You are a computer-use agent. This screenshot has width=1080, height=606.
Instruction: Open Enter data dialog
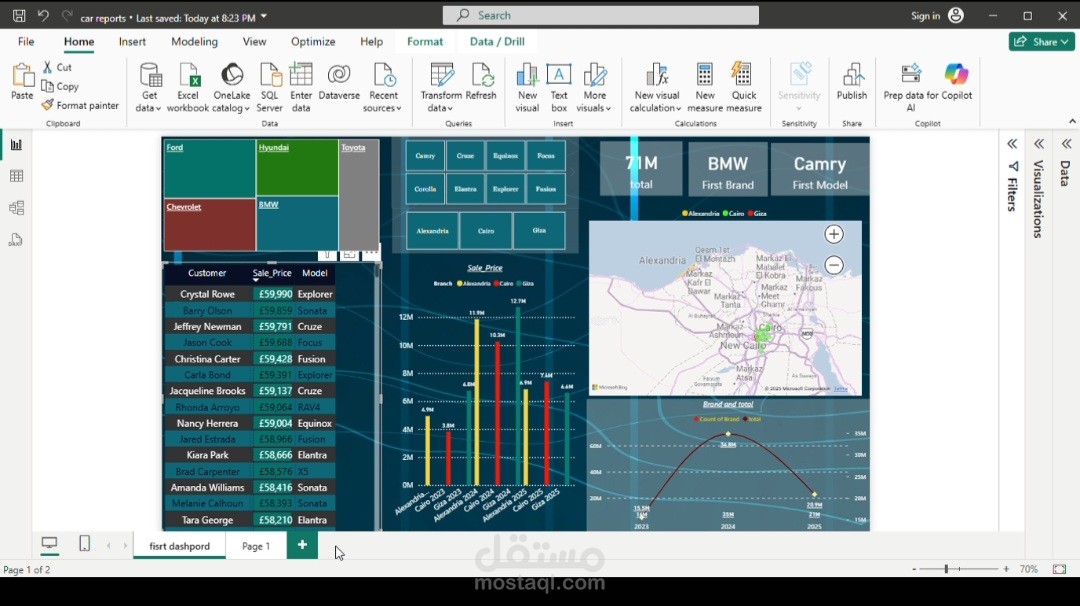[301, 87]
